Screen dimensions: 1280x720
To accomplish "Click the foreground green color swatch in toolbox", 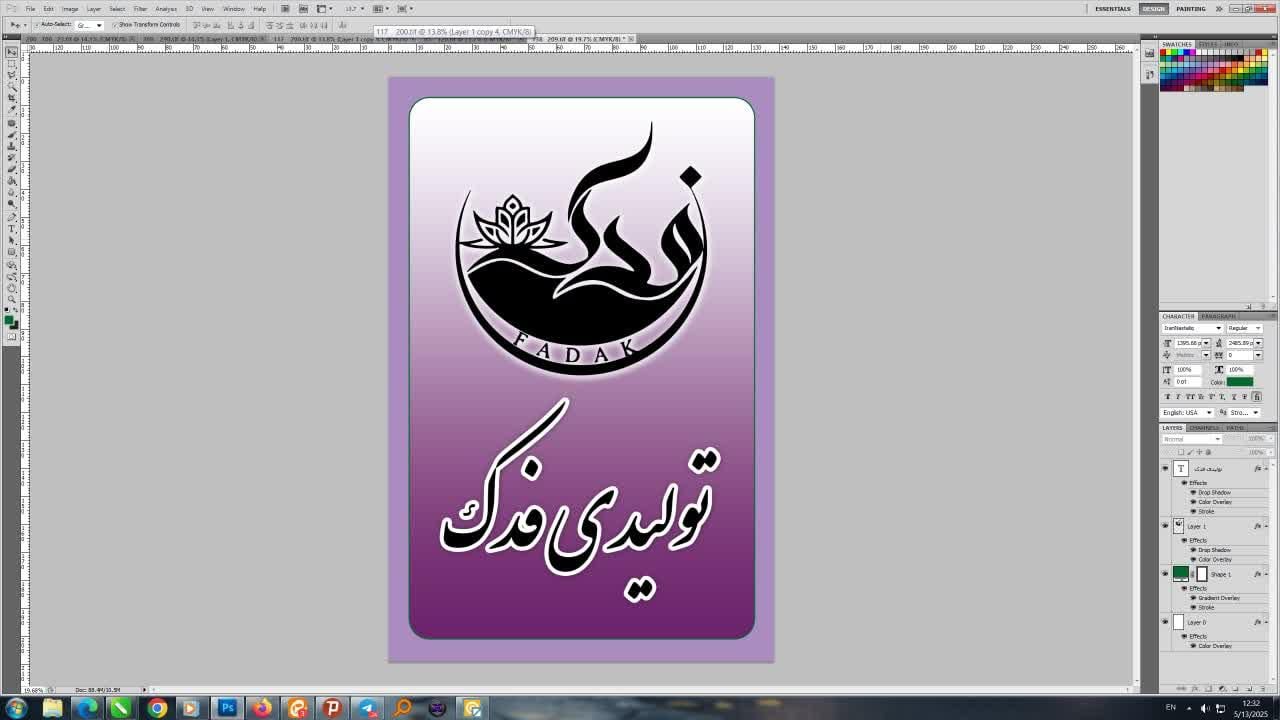I will tap(9, 320).
